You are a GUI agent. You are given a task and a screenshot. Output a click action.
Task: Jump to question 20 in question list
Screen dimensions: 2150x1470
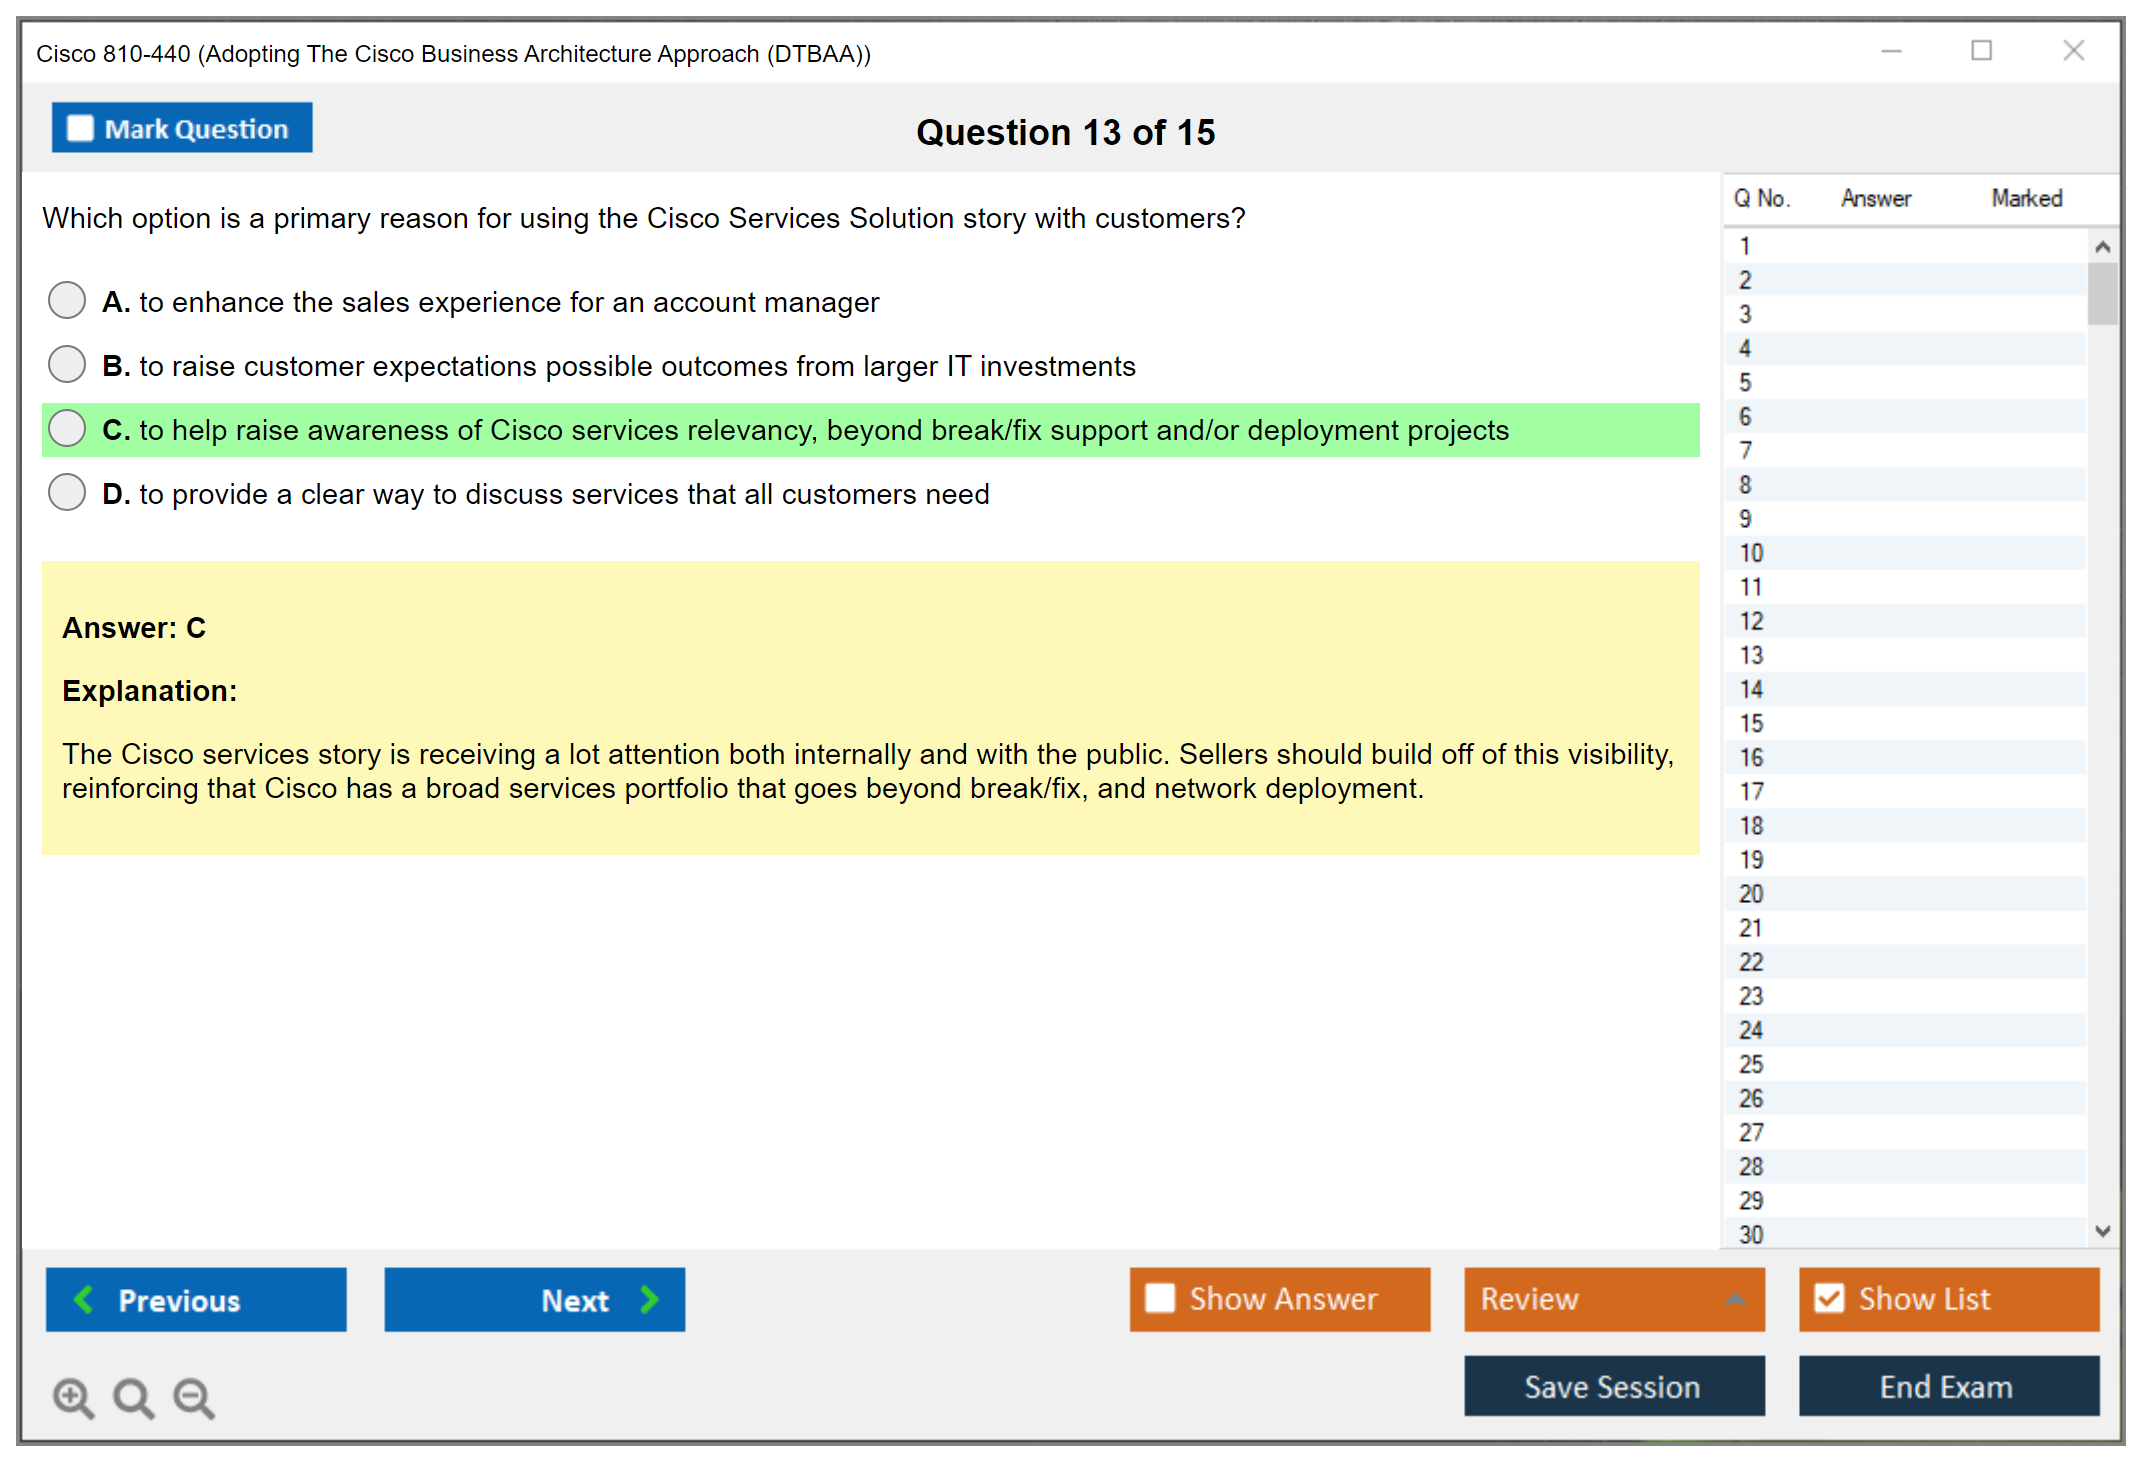1751,894
